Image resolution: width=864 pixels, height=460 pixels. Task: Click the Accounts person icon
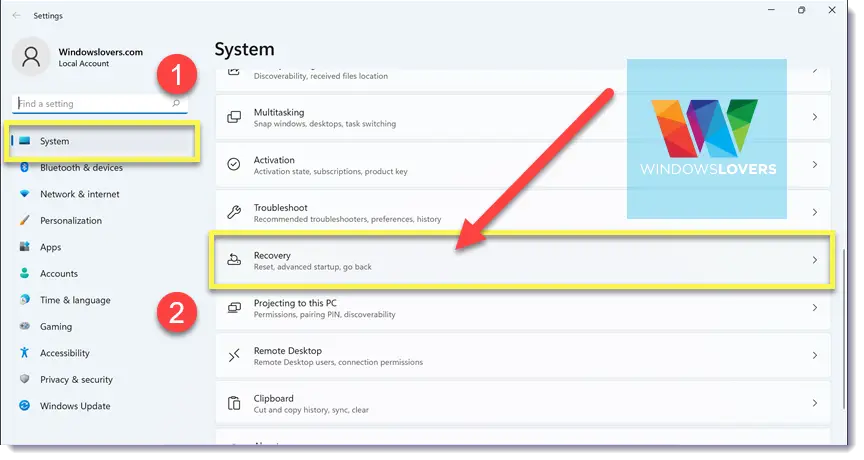(x=24, y=273)
